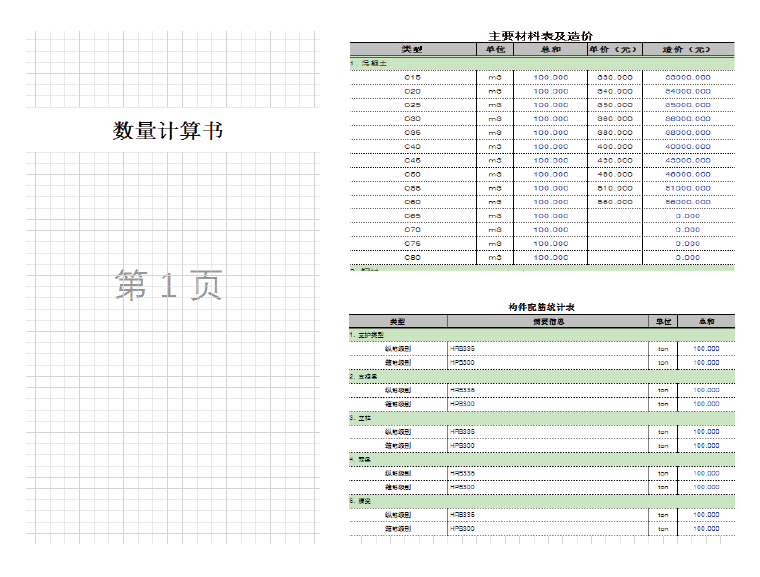760x577 pixels.
Task: Click the m3 unit cell in the C15 row
Action: (x=495, y=78)
